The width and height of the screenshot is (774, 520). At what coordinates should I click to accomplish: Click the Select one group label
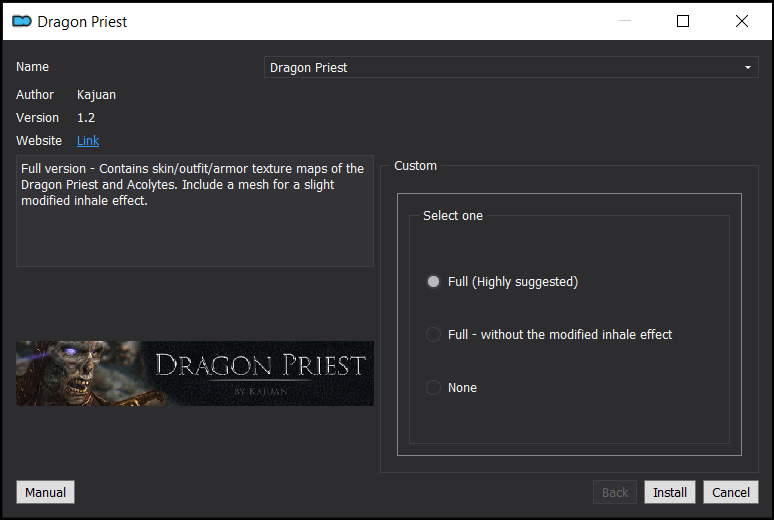click(x=453, y=216)
